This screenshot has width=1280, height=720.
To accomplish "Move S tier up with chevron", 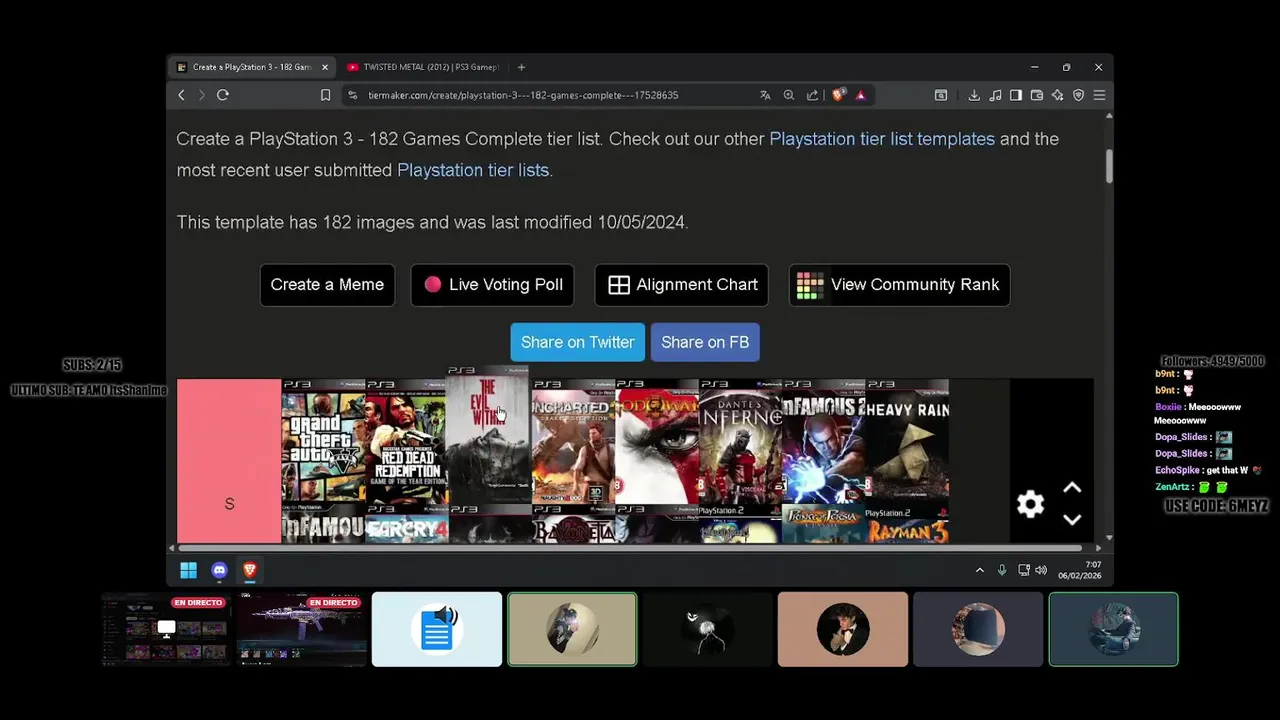I will coord(1072,488).
